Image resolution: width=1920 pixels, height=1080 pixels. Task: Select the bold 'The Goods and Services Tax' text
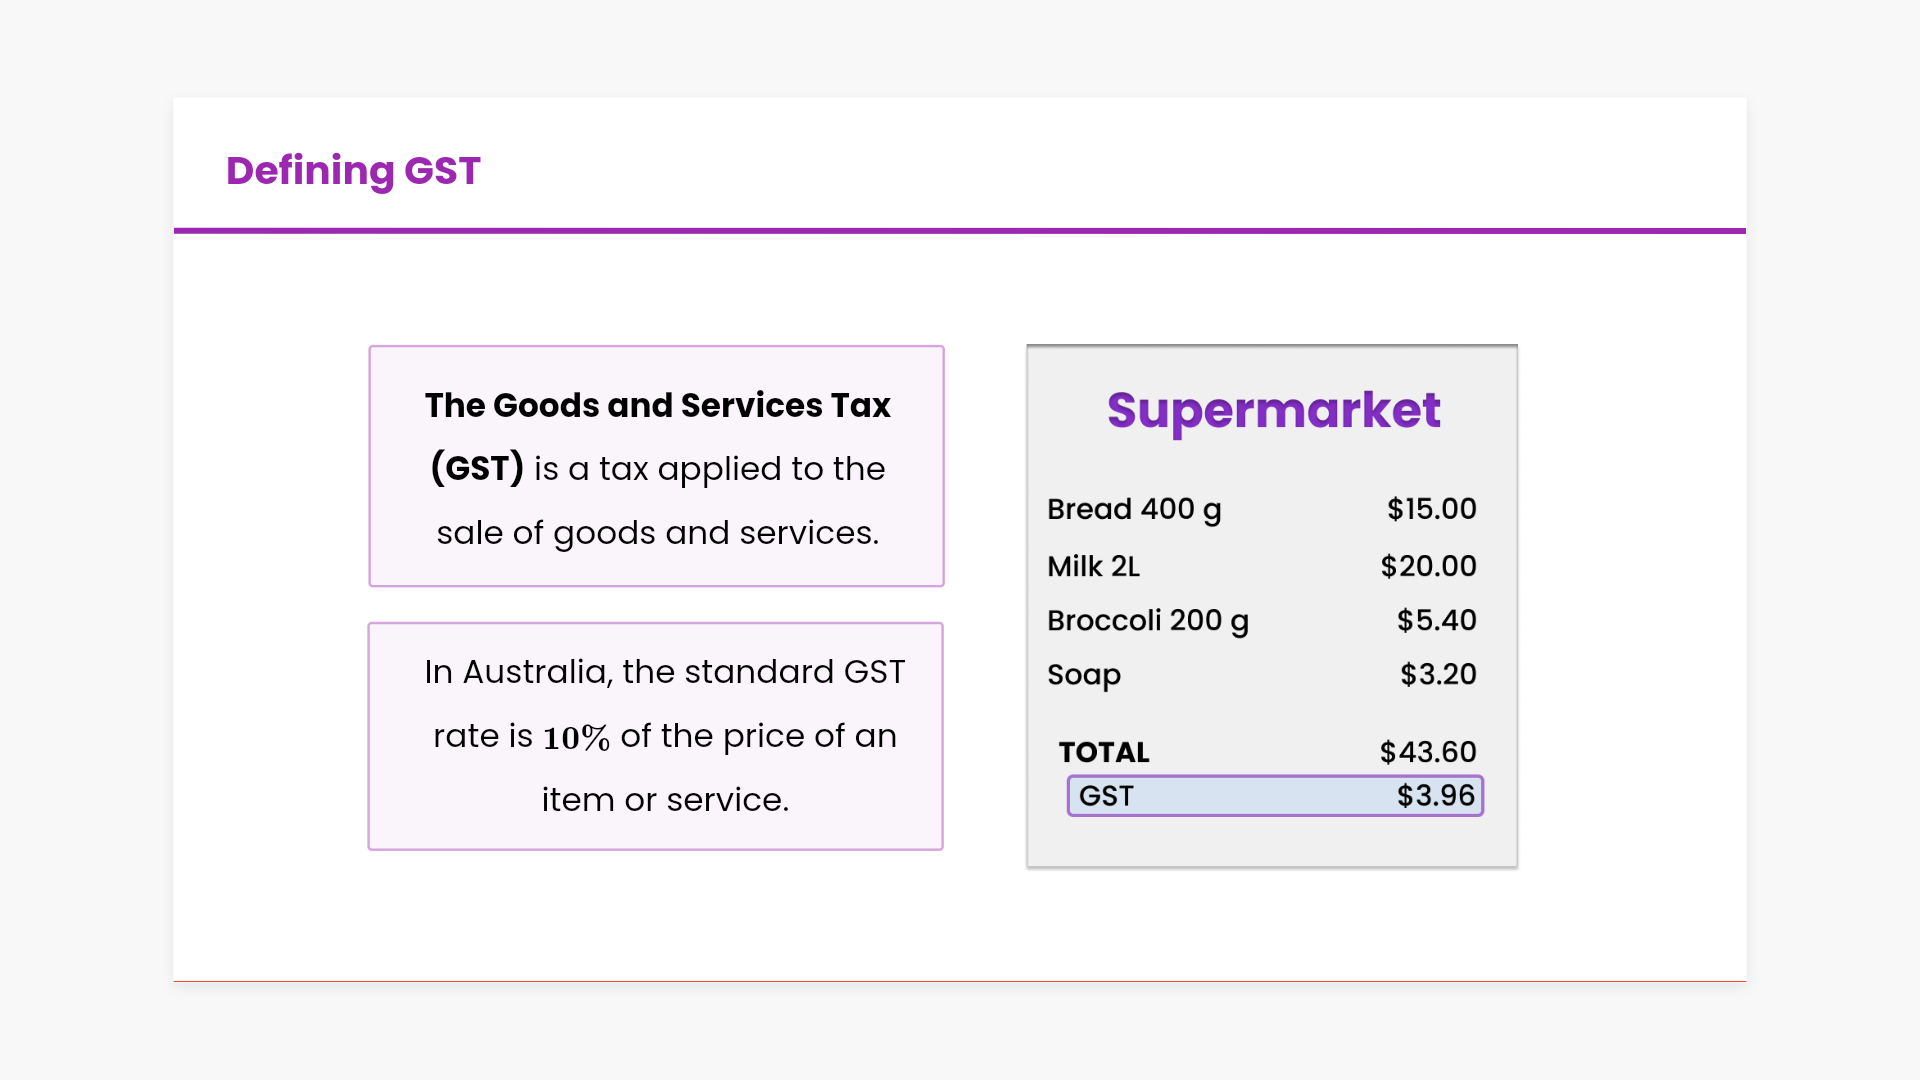tap(657, 406)
